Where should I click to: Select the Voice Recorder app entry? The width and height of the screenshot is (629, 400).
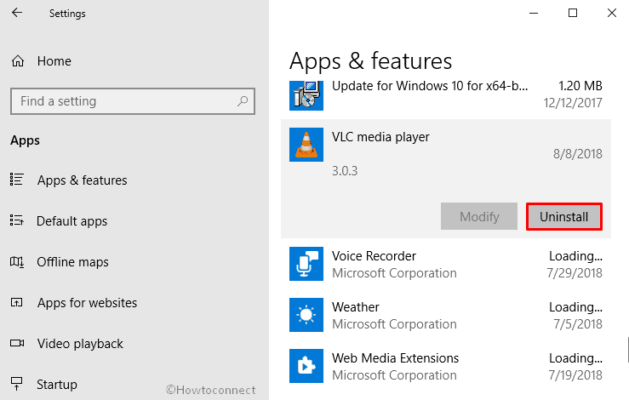pyautogui.click(x=446, y=264)
